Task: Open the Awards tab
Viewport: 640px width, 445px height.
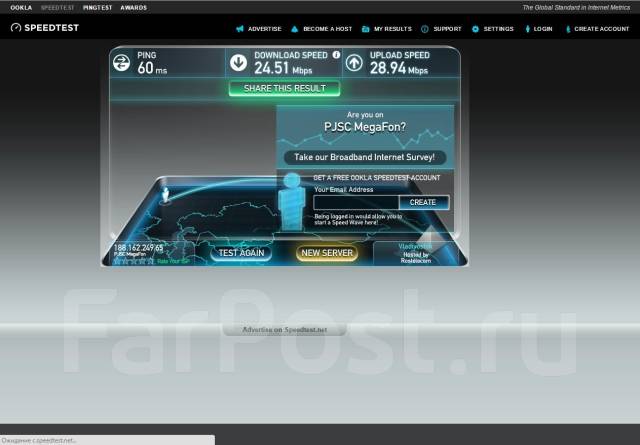Action: [133, 7]
